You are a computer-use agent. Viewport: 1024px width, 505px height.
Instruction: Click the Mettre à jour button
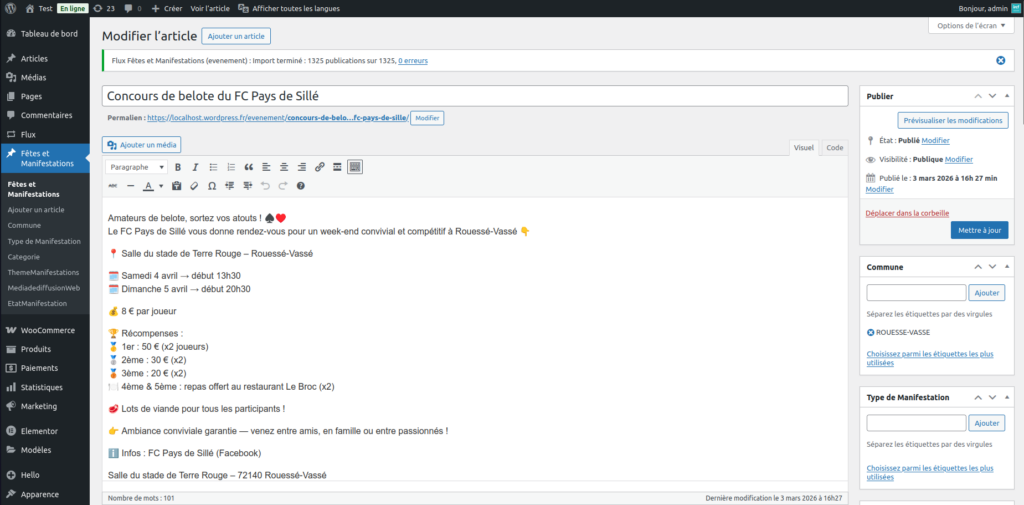click(x=979, y=230)
